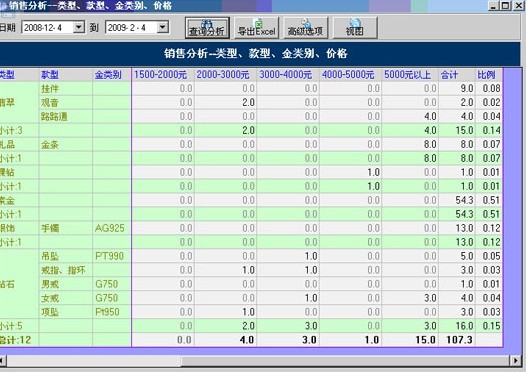Select the 戒指、指环 row label

(x=63, y=270)
